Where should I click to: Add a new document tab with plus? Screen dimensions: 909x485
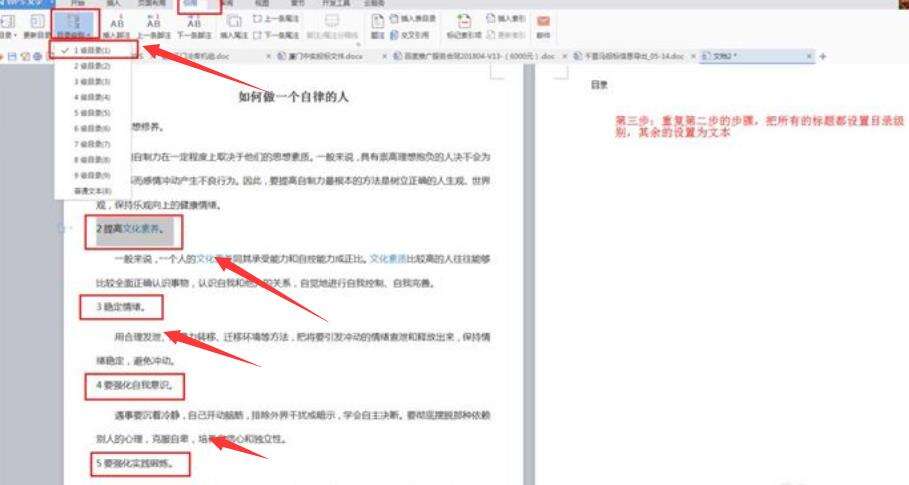pos(822,56)
